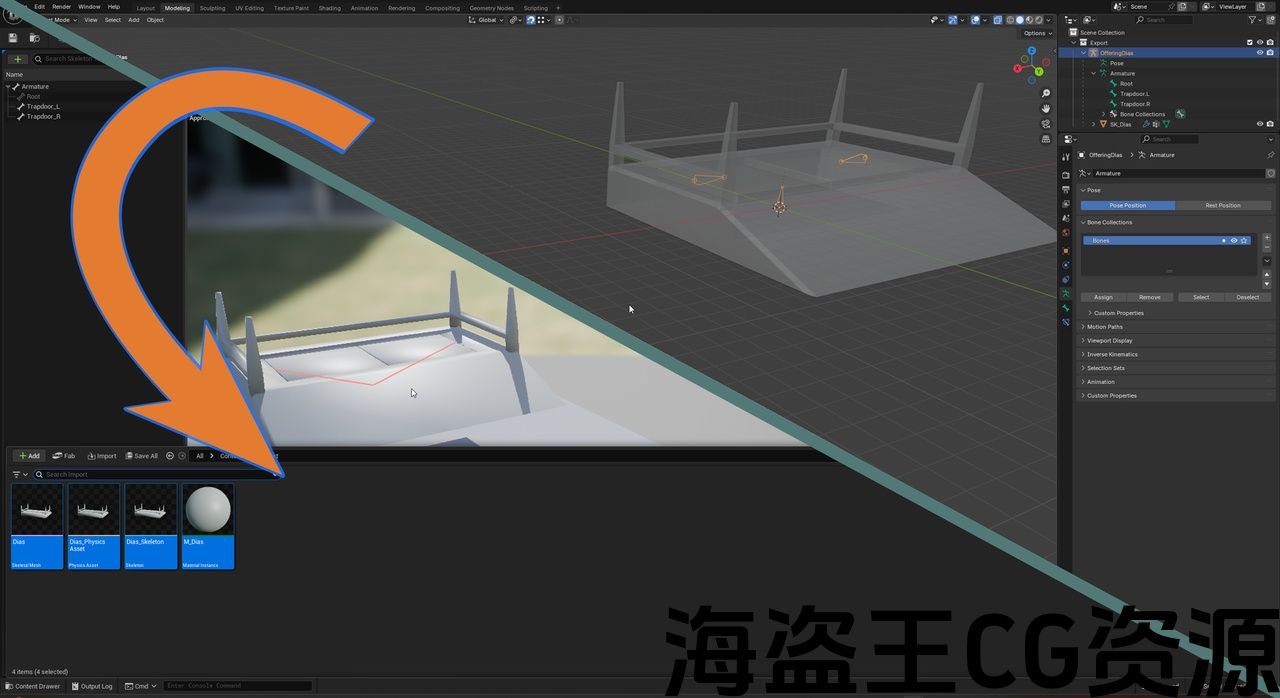1280x698 pixels.
Task: Click the star icon on the Bones collection
Action: [x=1244, y=241]
